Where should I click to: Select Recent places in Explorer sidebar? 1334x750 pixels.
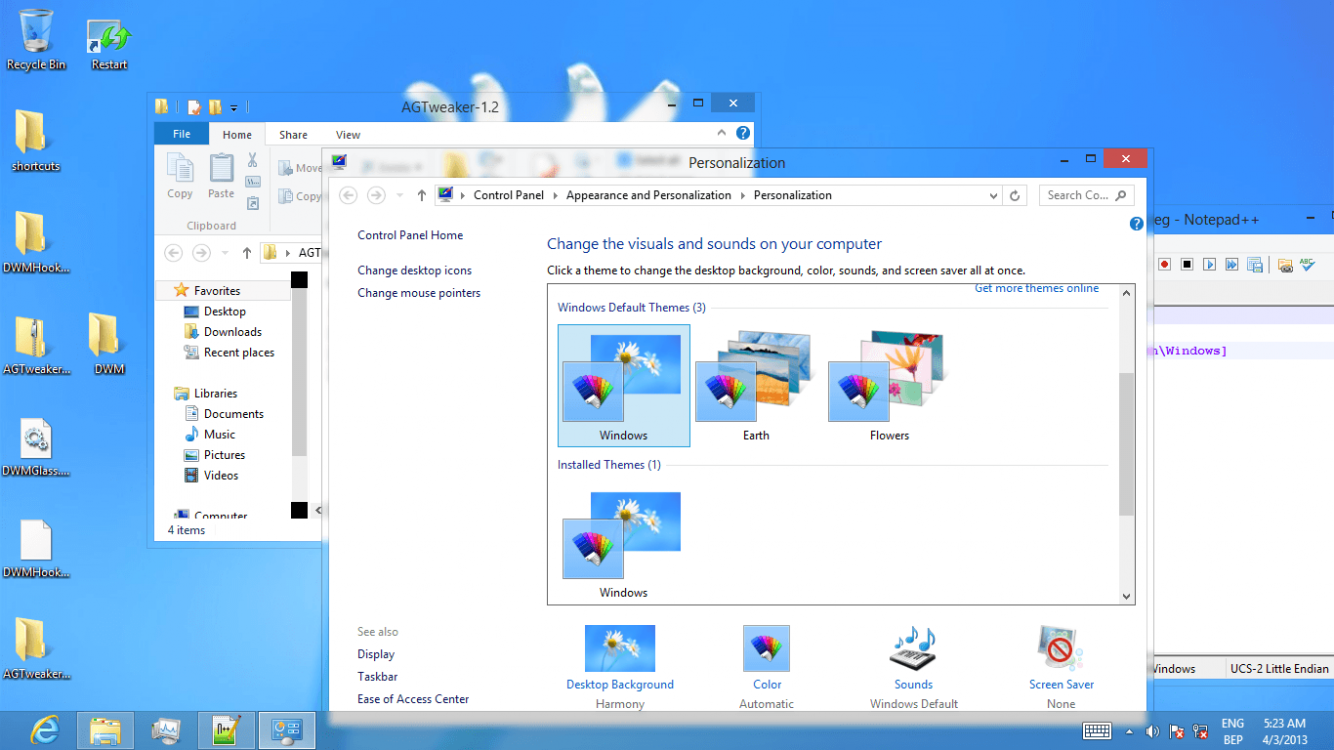pos(229,352)
